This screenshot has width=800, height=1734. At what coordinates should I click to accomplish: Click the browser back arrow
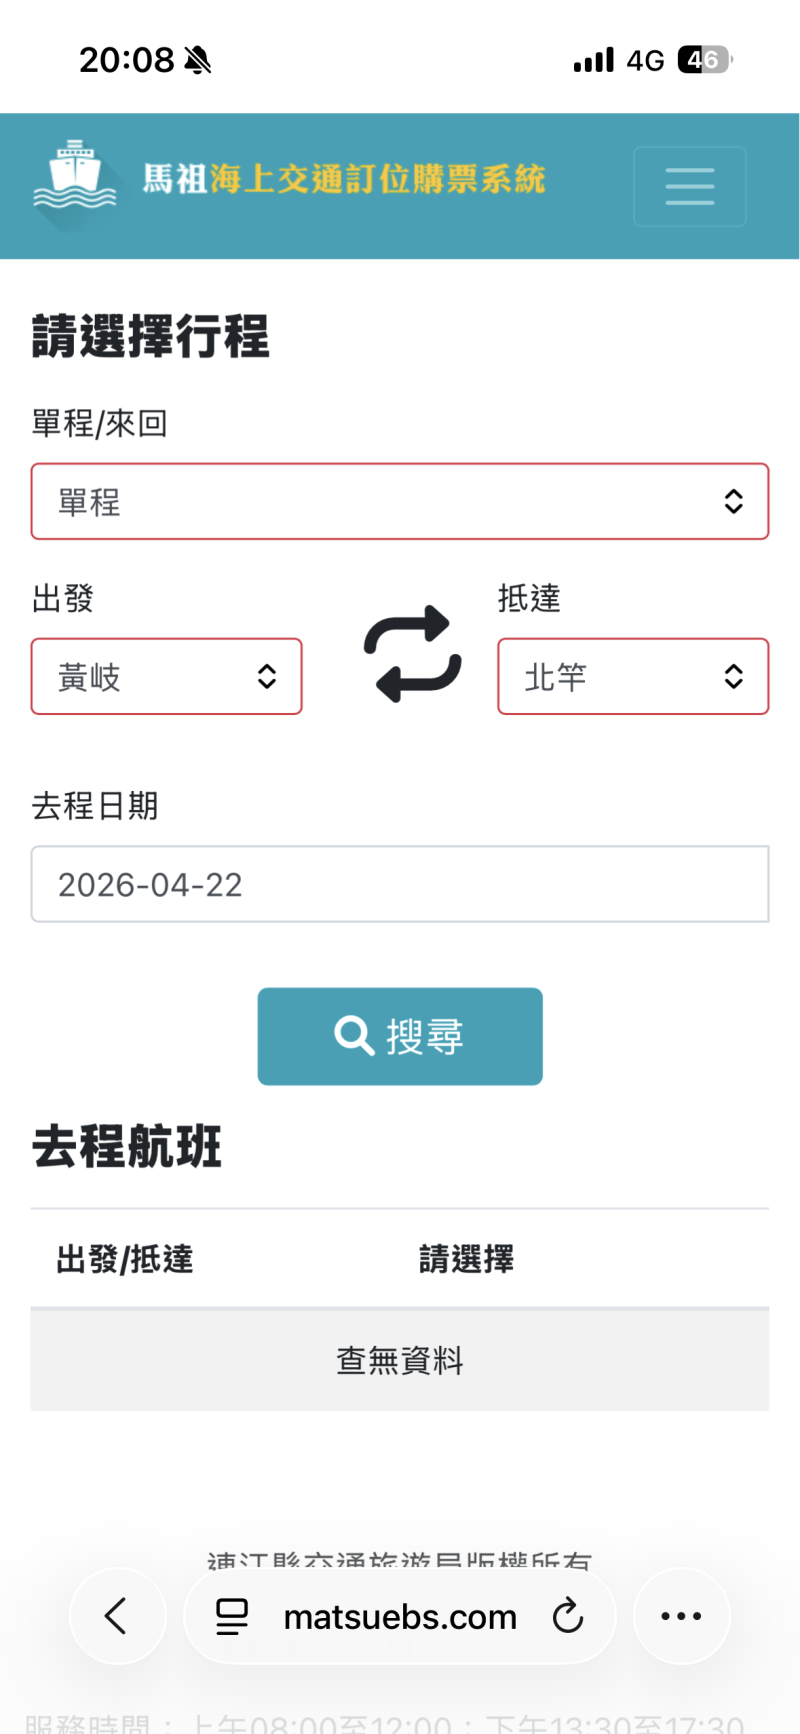tap(117, 1615)
